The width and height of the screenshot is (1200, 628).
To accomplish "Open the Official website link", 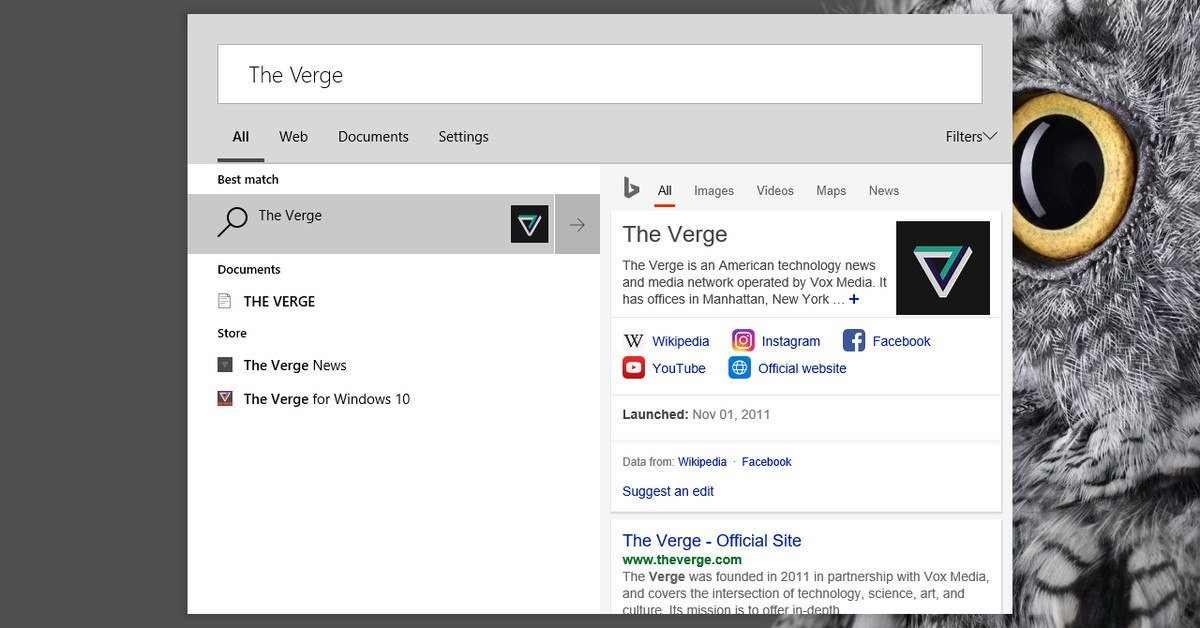I will 802,368.
